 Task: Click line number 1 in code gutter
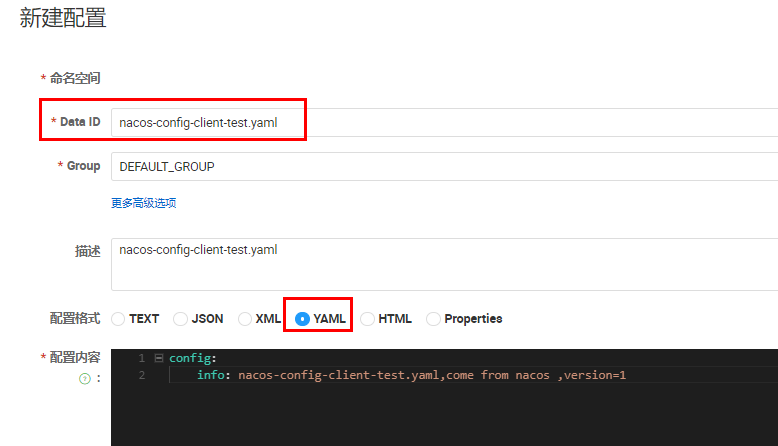pos(141,358)
